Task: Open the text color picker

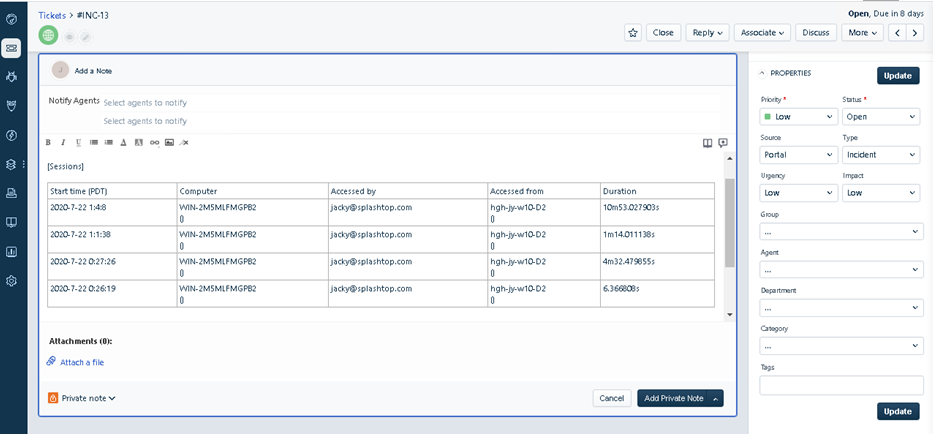Action: (124, 143)
